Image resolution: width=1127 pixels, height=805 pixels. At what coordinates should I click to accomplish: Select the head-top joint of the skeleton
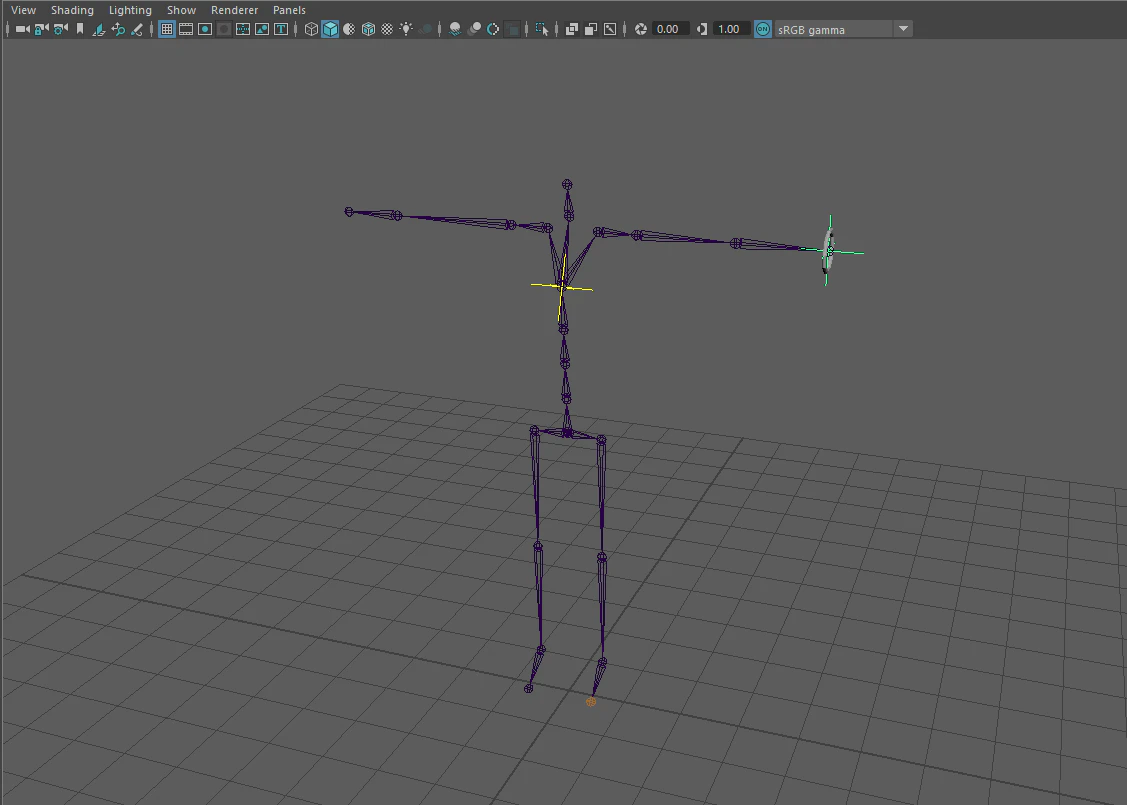pyautogui.click(x=567, y=185)
